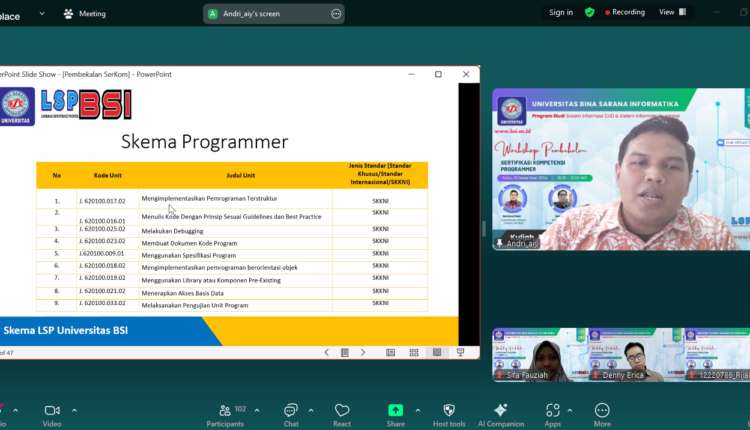Image resolution: width=750 pixels, height=430 pixels.
Task: Expand the audio options arrow
Action: click(15, 410)
